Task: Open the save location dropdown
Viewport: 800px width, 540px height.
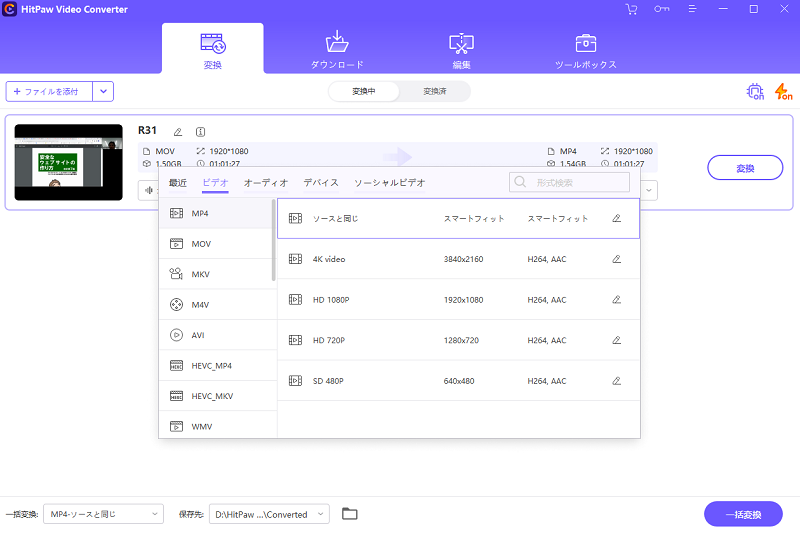Action: tap(269, 514)
